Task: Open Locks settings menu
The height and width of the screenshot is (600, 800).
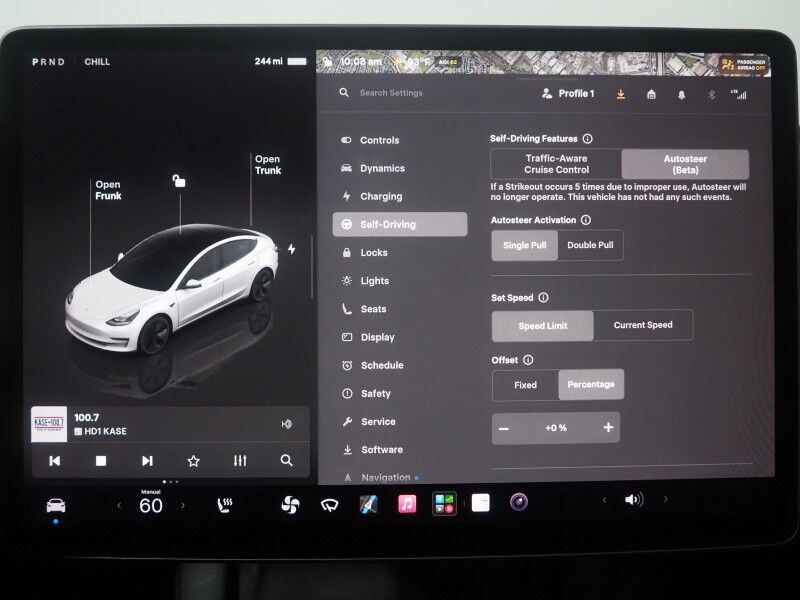Action: (x=400, y=253)
